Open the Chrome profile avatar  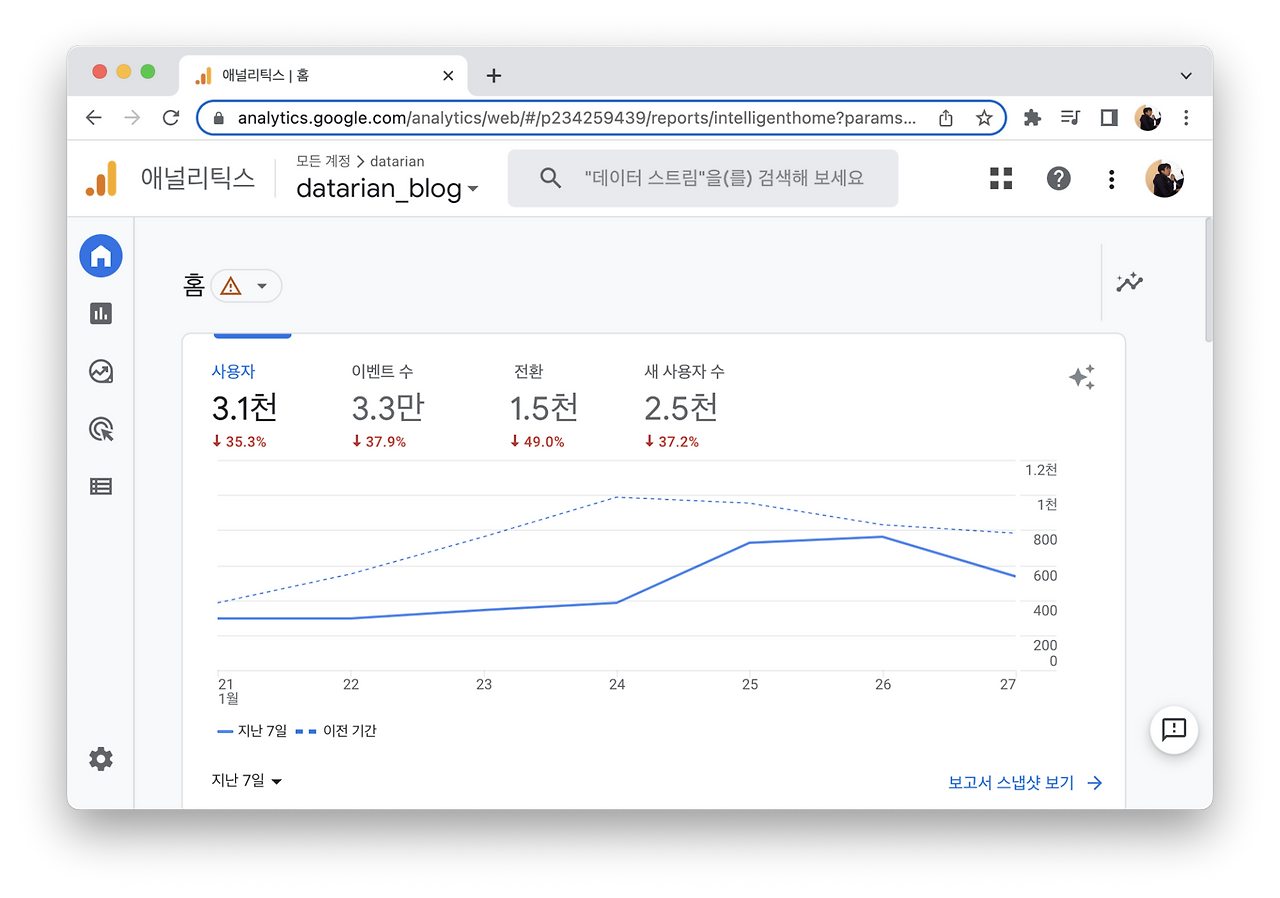point(1147,118)
